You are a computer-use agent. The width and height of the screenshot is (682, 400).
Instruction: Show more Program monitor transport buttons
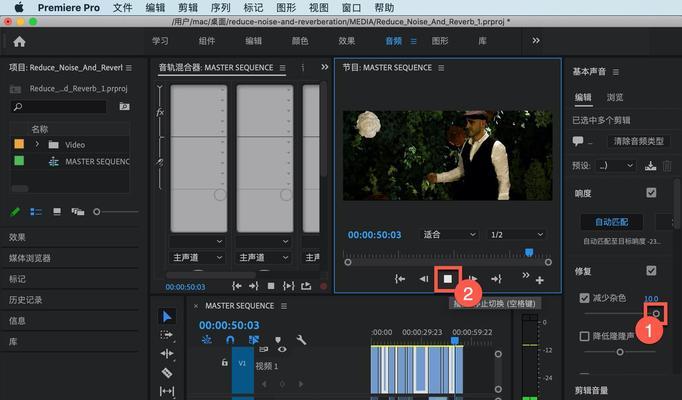tap(526, 275)
